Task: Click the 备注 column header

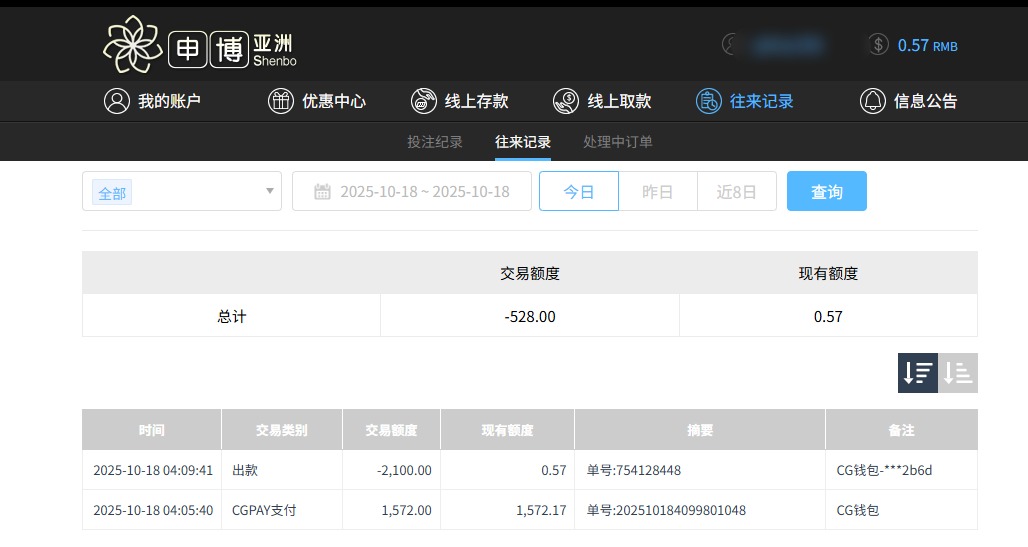Action: click(x=901, y=430)
